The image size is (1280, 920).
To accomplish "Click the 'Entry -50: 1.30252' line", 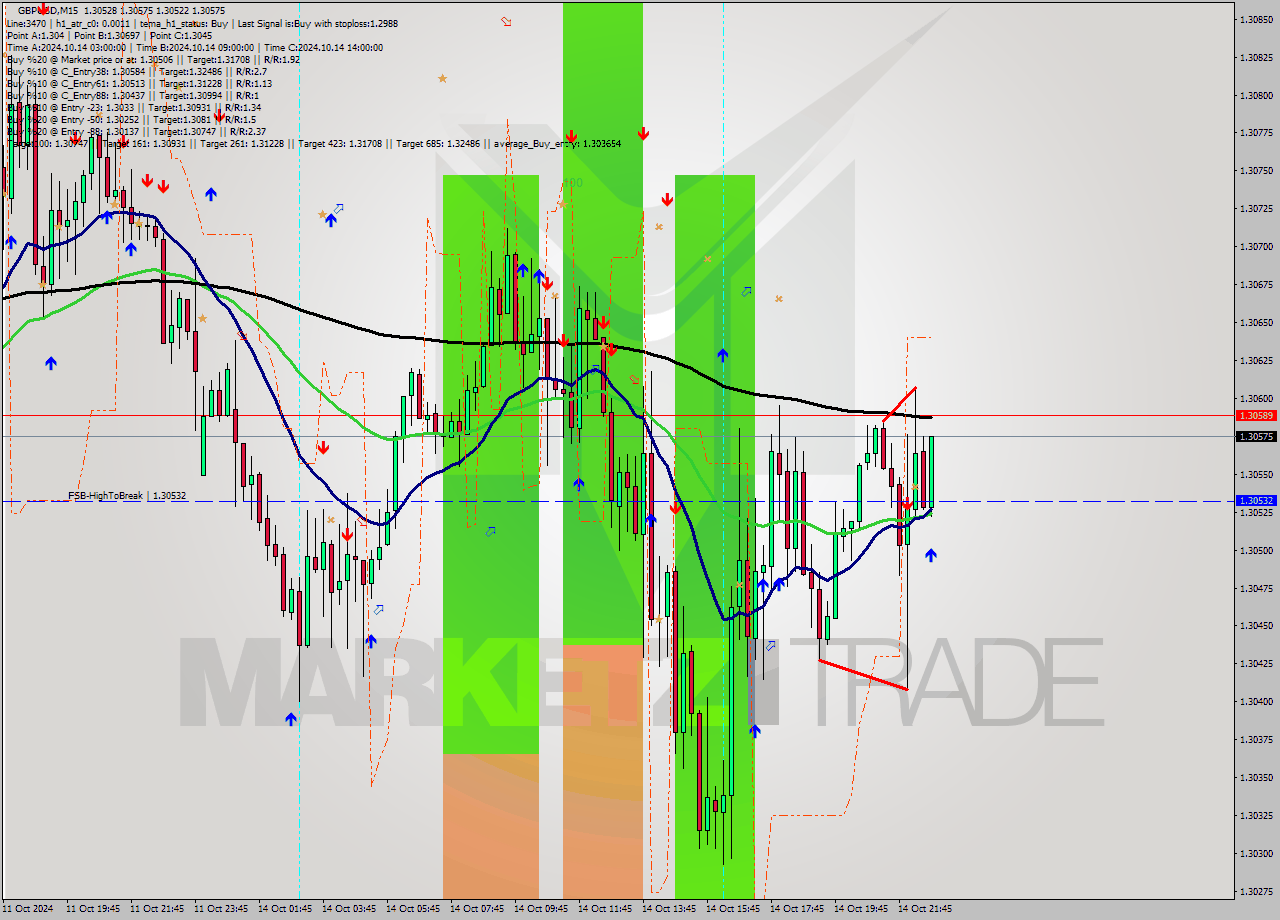I will point(131,119).
